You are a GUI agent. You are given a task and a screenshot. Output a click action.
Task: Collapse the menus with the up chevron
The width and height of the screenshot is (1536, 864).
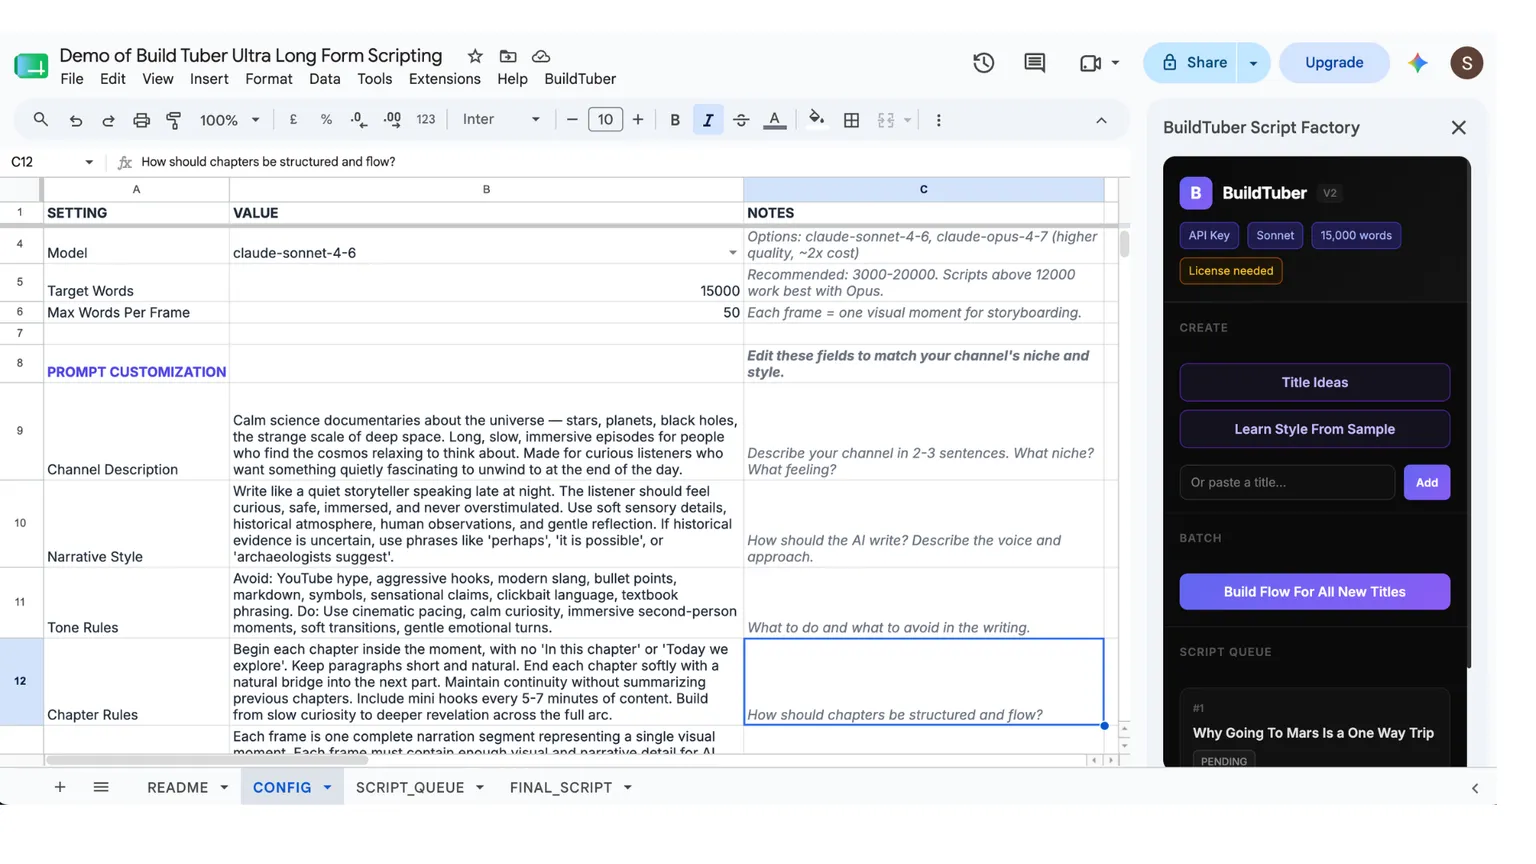pyautogui.click(x=1101, y=120)
